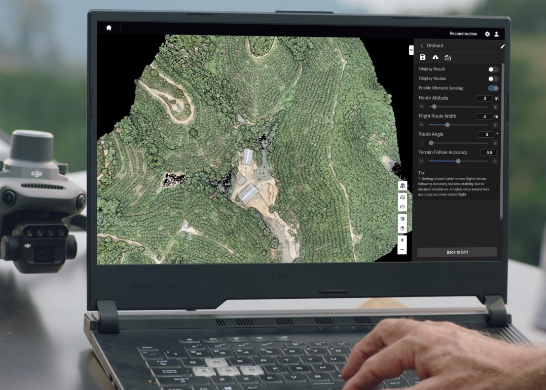The height and width of the screenshot is (390, 546).
Task: Disable the Enable Obstacle Sensing switch
Action: [493, 88]
